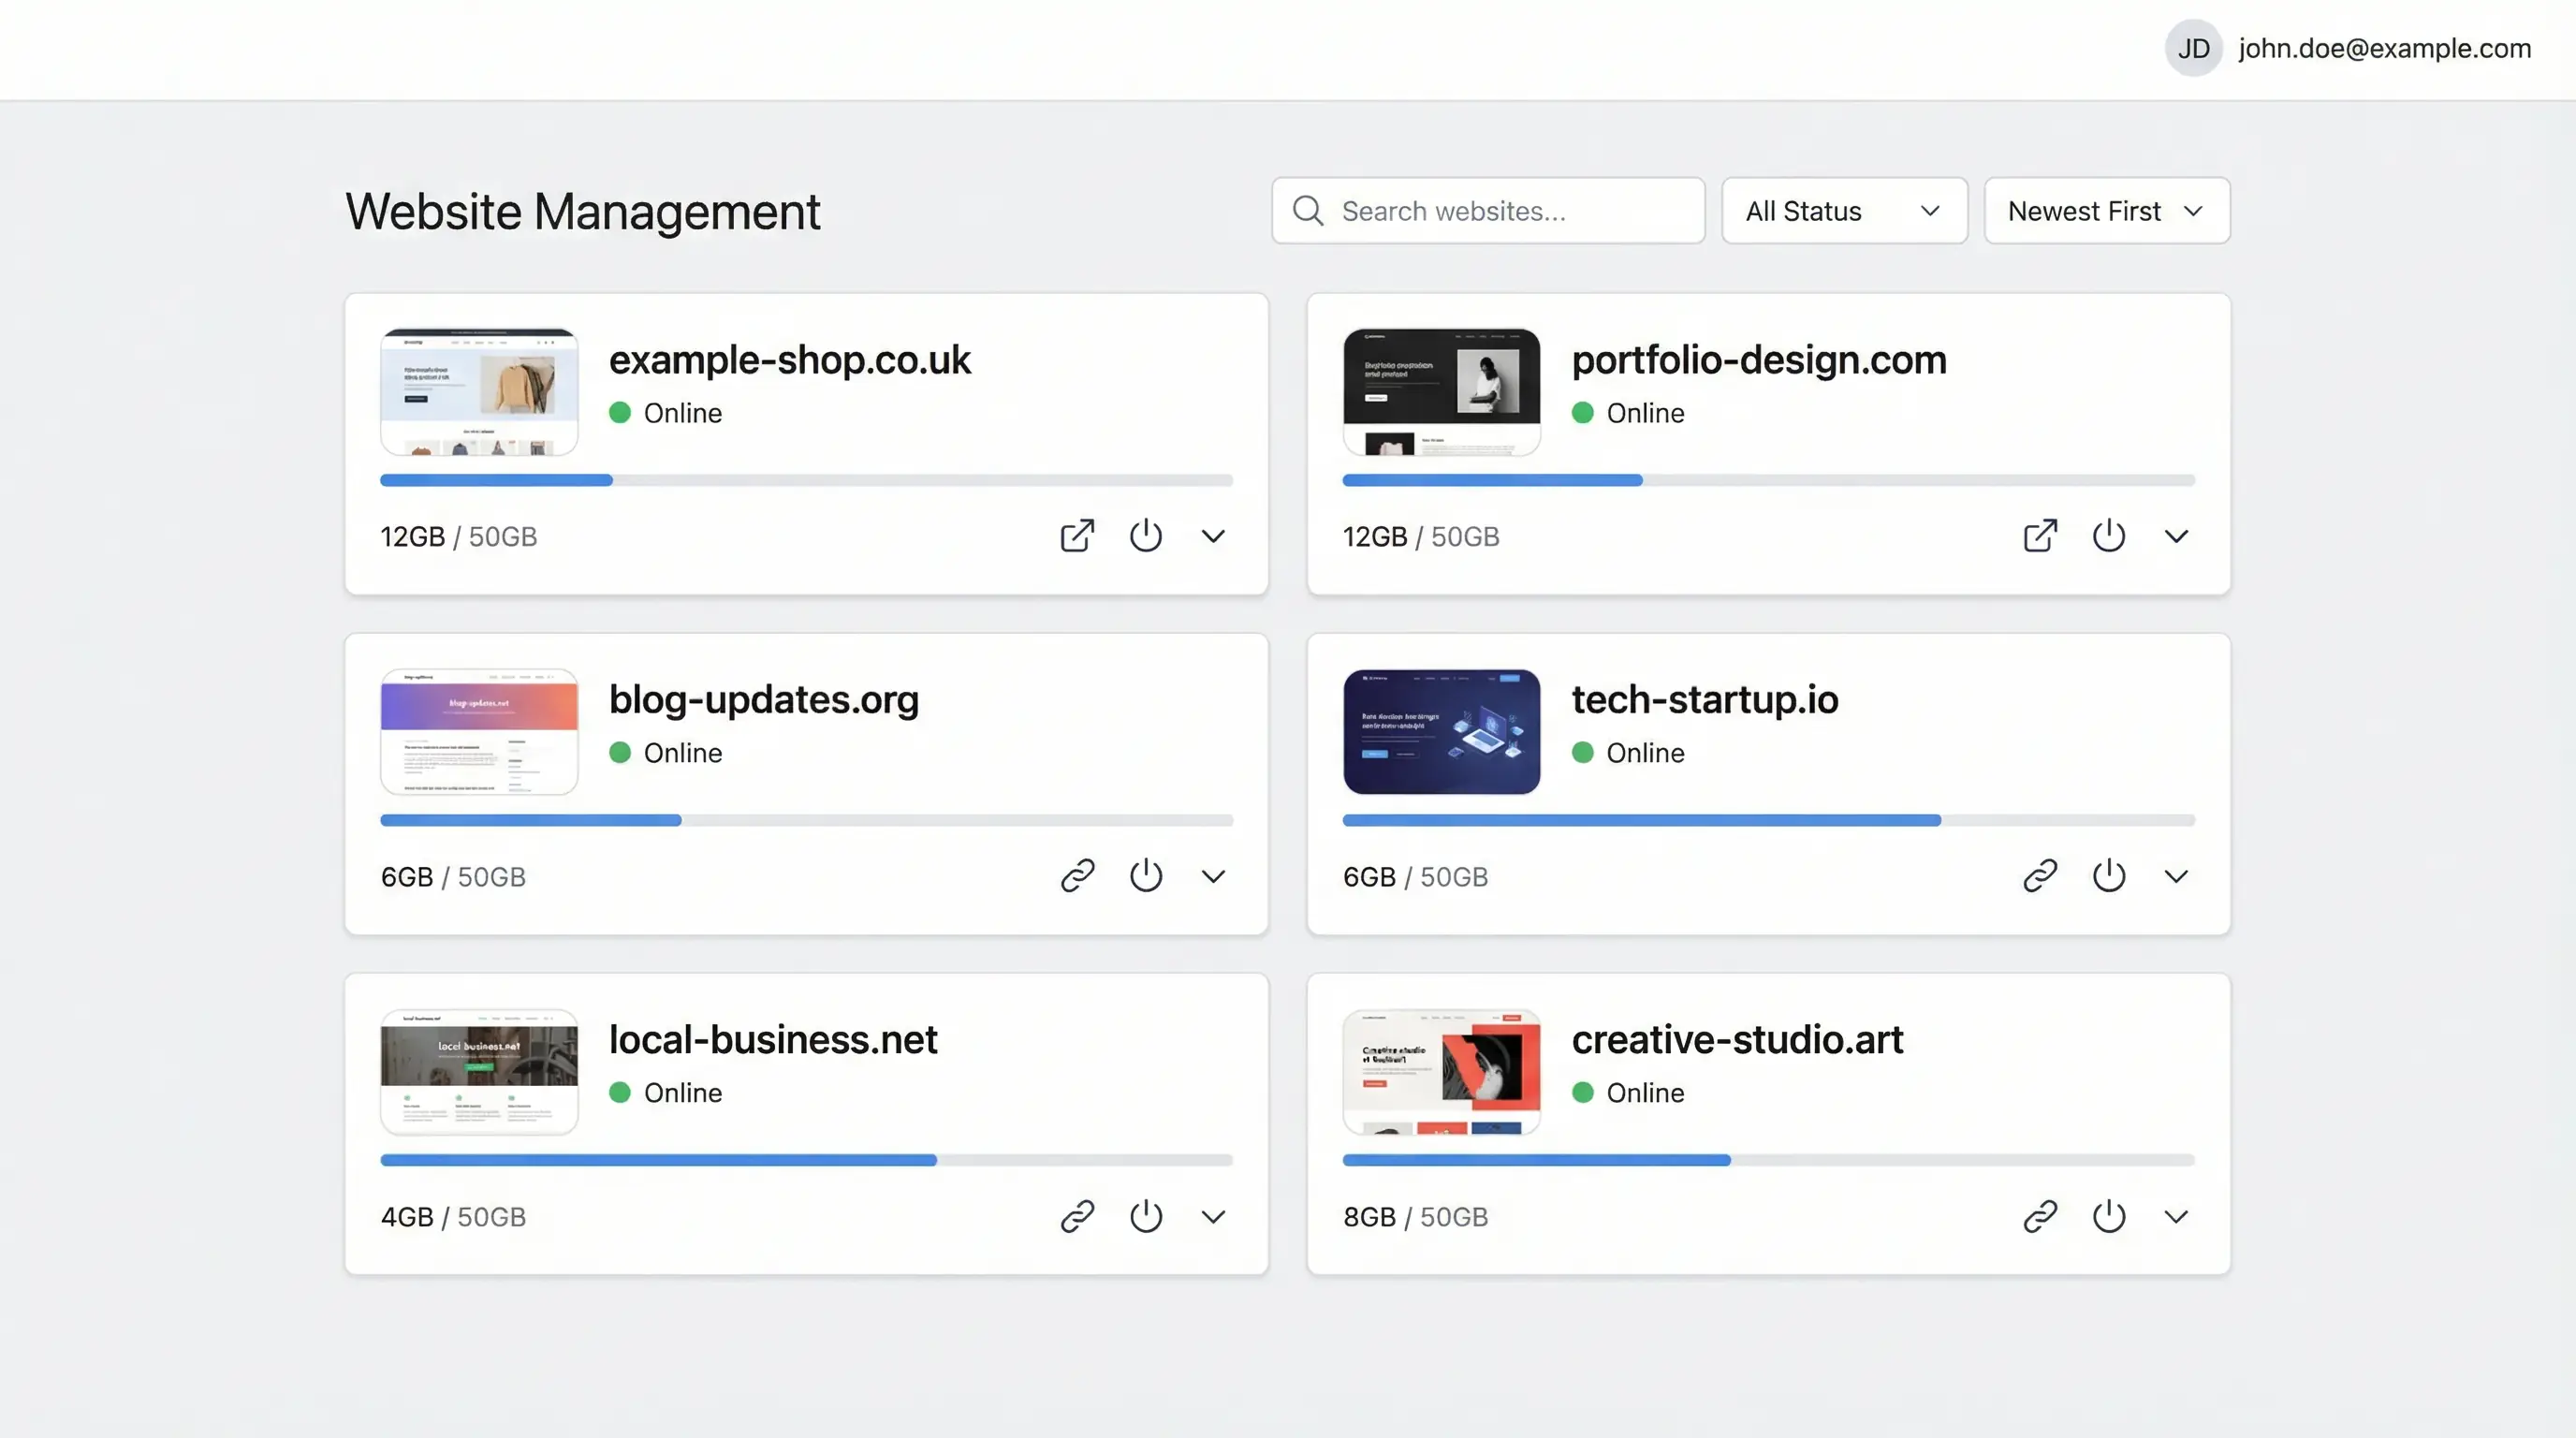Click the 4GB / 50GB storage text
The height and width of the screenshot is (1438, 2576).
(x=453, y=1217)
